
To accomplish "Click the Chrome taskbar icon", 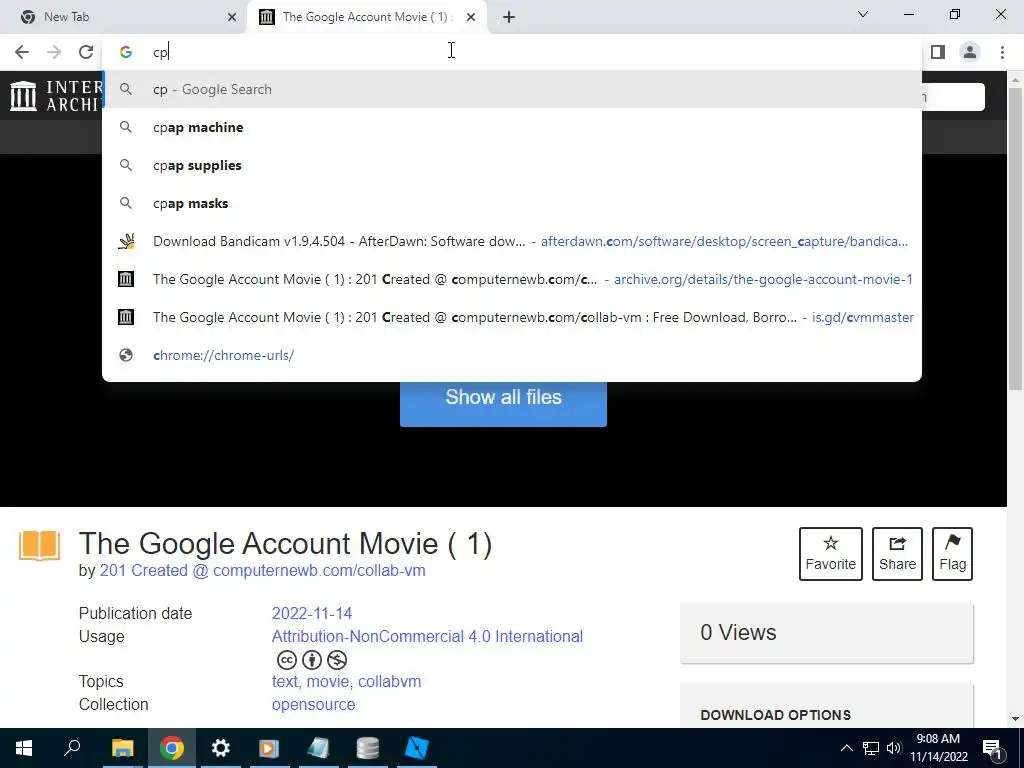I will pos(171,748).
